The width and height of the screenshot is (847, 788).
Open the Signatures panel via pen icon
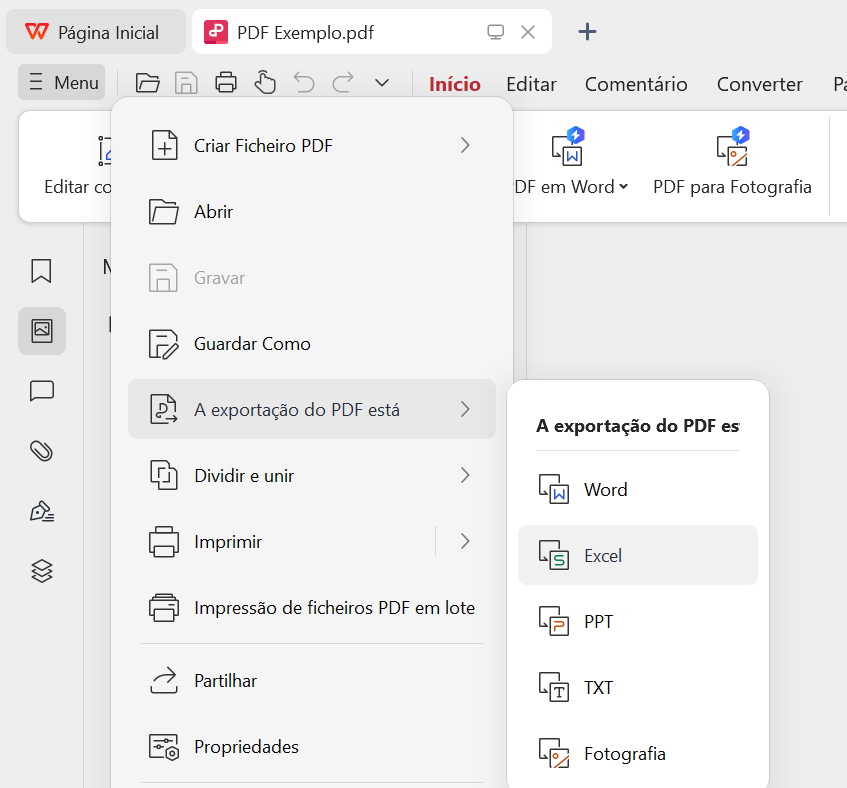coord(41,511)
